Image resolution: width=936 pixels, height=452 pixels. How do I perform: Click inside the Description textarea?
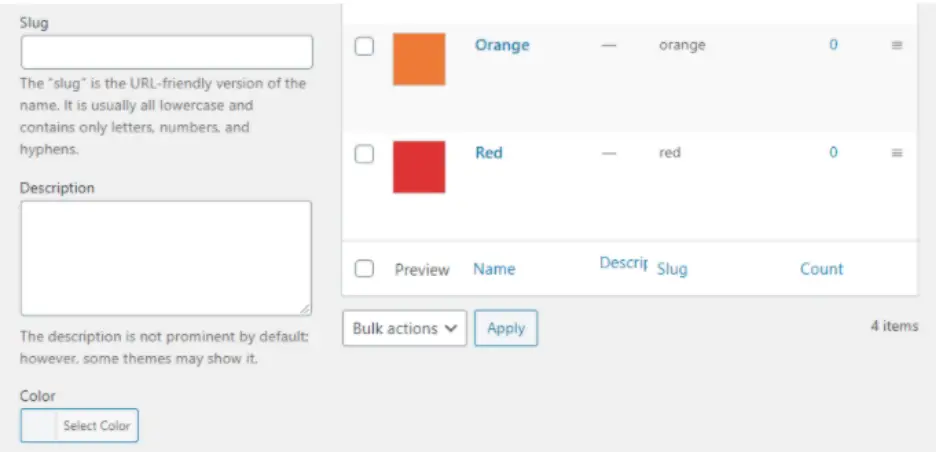(x=166, y=258)
